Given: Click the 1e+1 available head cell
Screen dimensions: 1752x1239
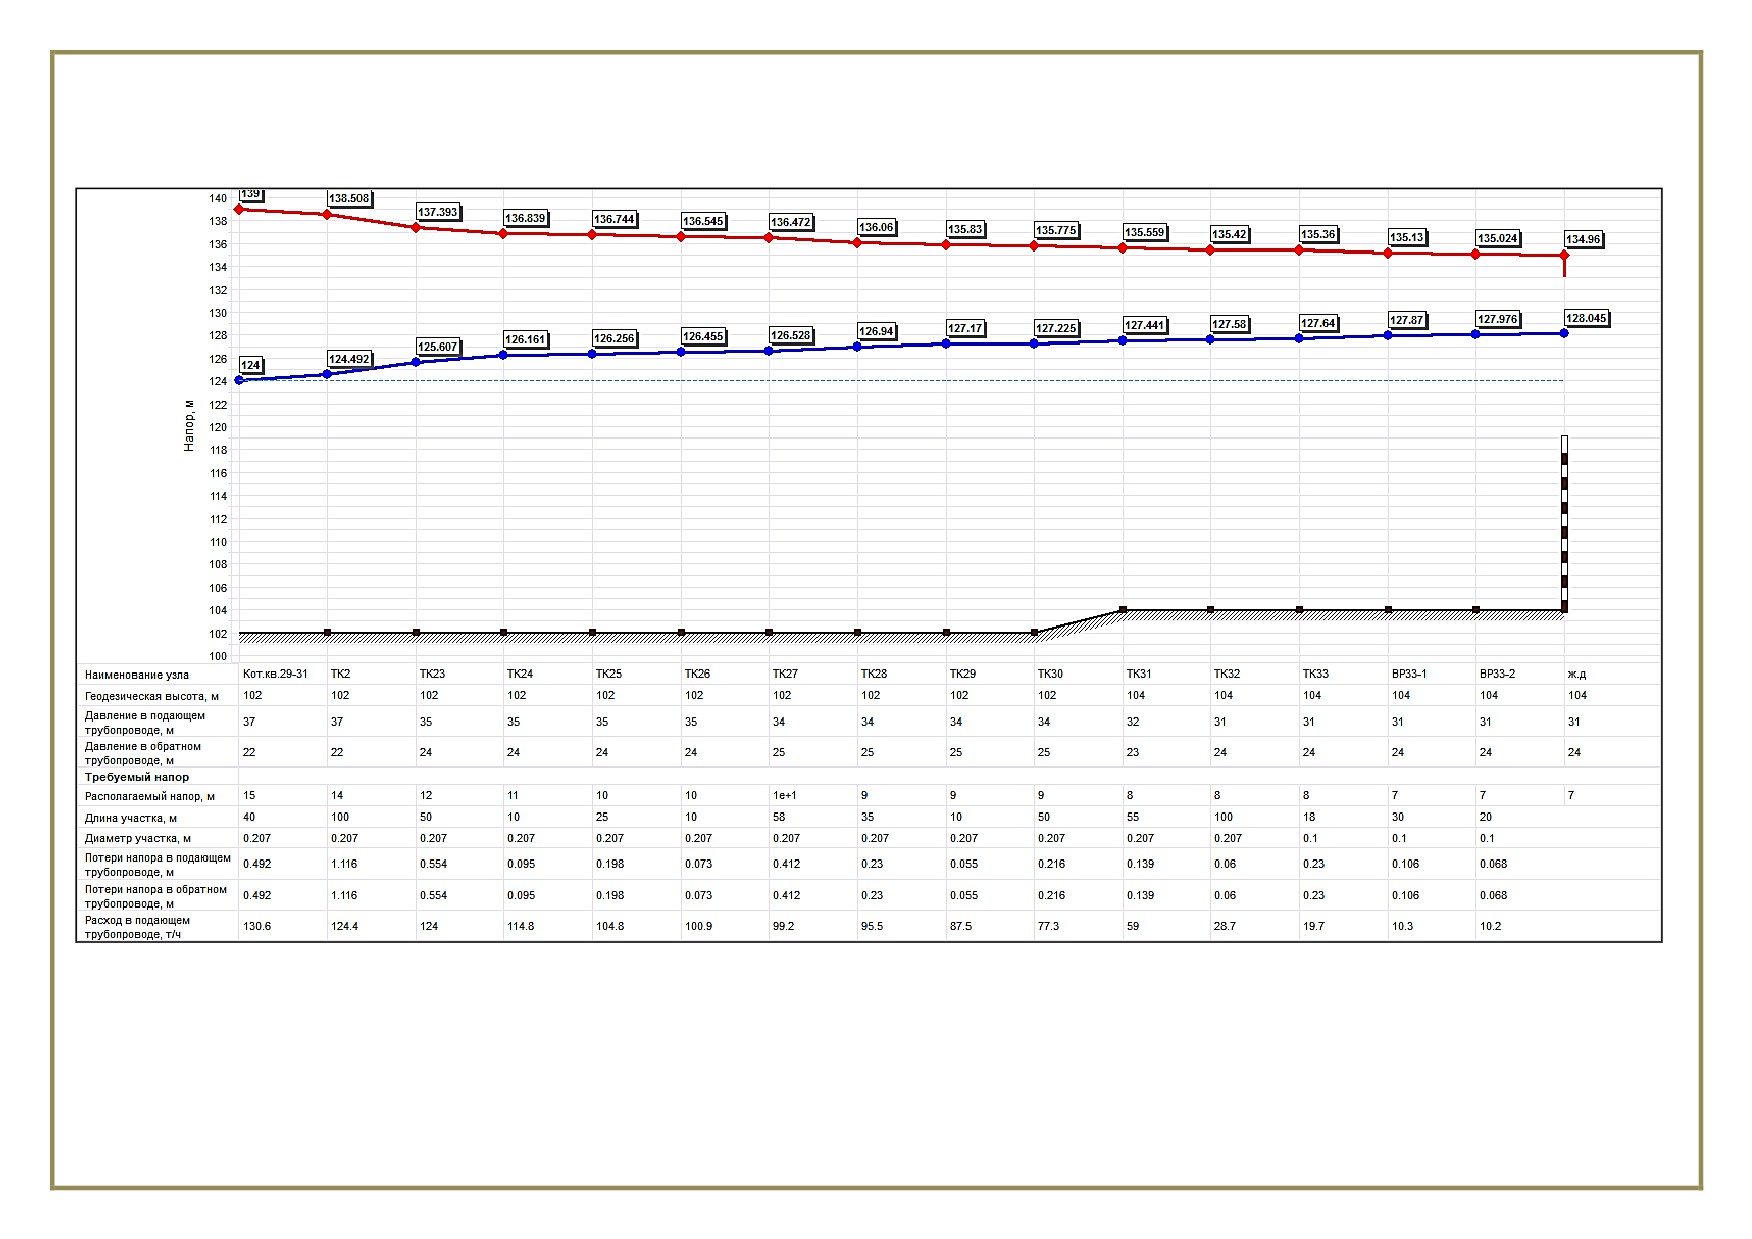Looking at the screenshot, I should click(x=785, y=796).
